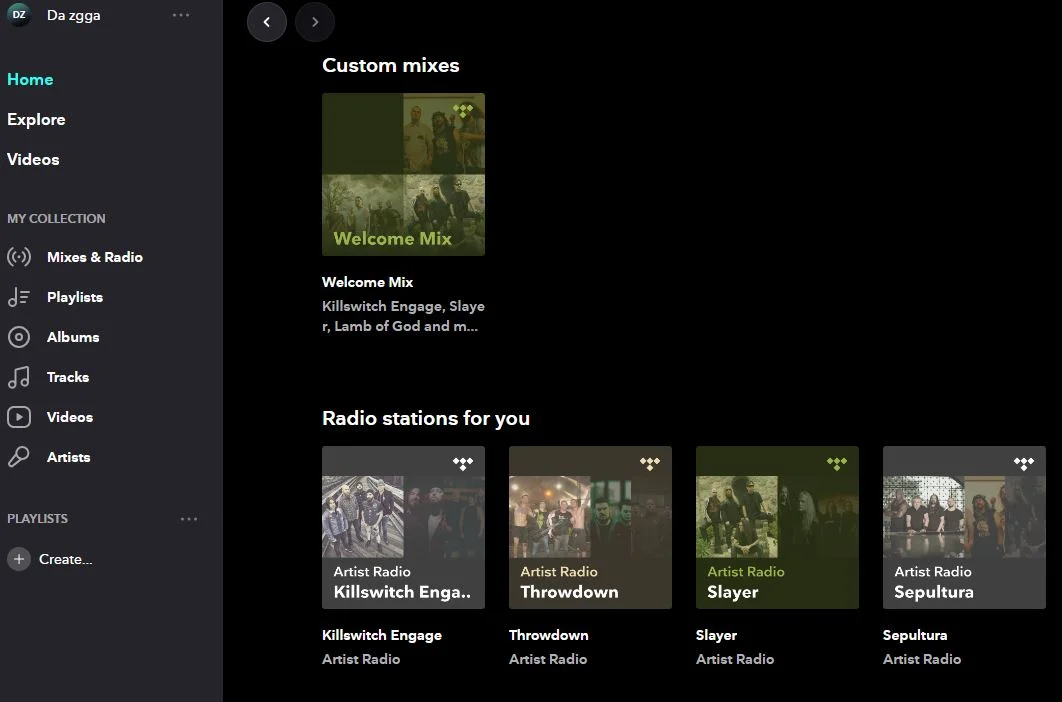Image resolution: width=1062 pixels, height=702 pixels.
Task: Click Artist Radio subtitle under Slayer
Action: [735, 659]
